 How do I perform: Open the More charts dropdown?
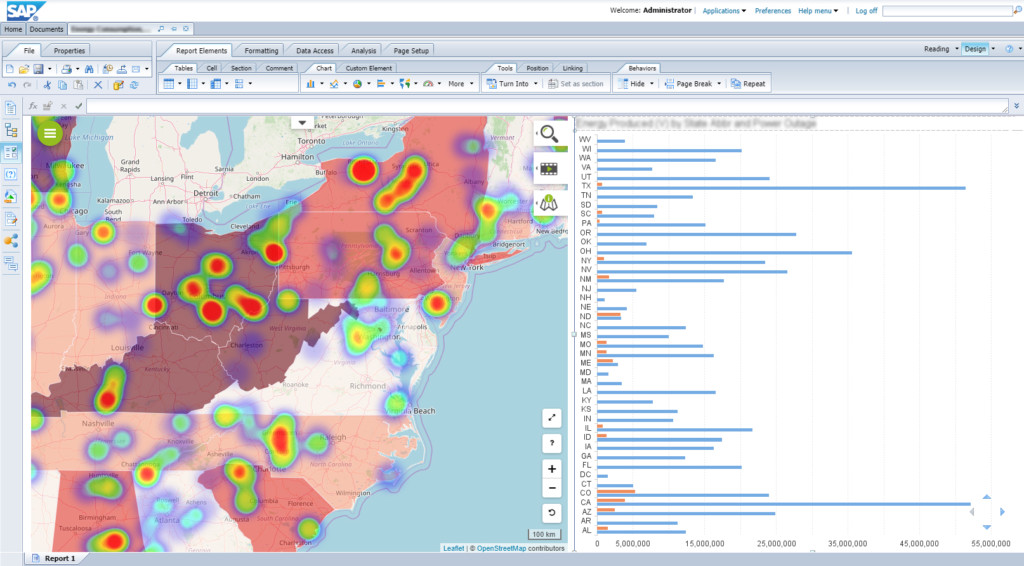point(461,84)
